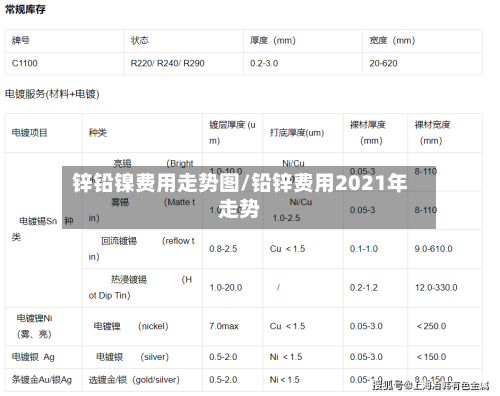Click 0.05-3 in the matte tin row
Image resolution: width=500 pixels, height=396 pixels.
coord(362,210)
